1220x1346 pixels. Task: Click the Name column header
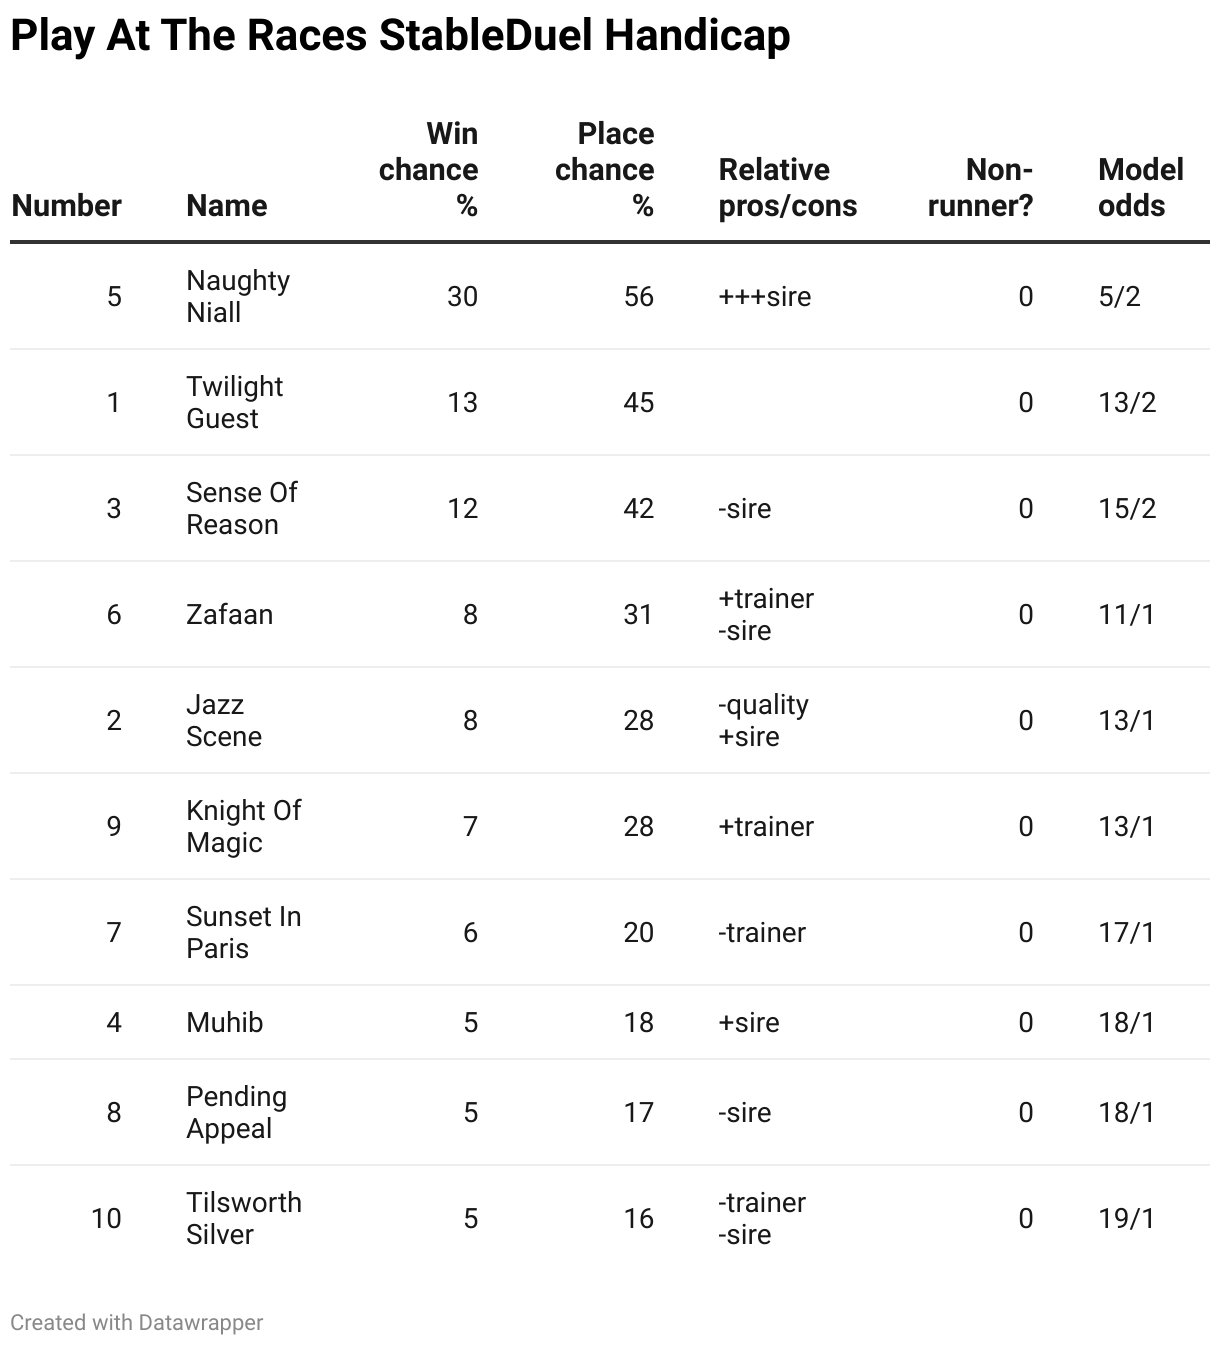point(227,205)
